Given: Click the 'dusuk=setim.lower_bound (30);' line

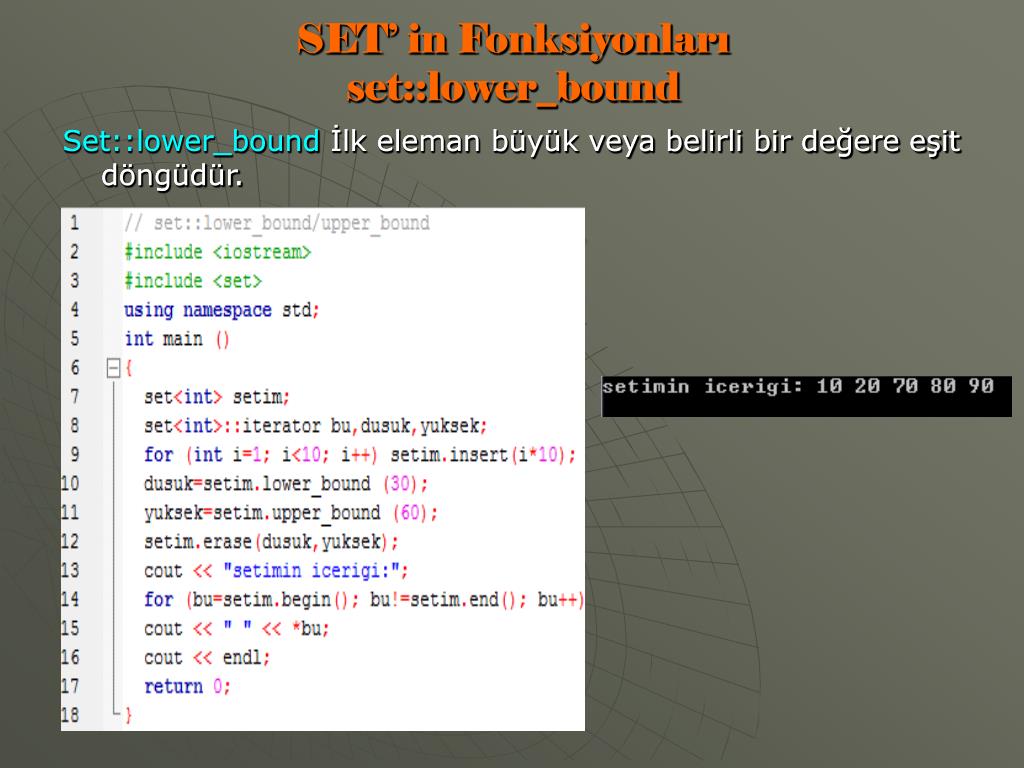Looking at the screenshot, I should pos(286,485).
